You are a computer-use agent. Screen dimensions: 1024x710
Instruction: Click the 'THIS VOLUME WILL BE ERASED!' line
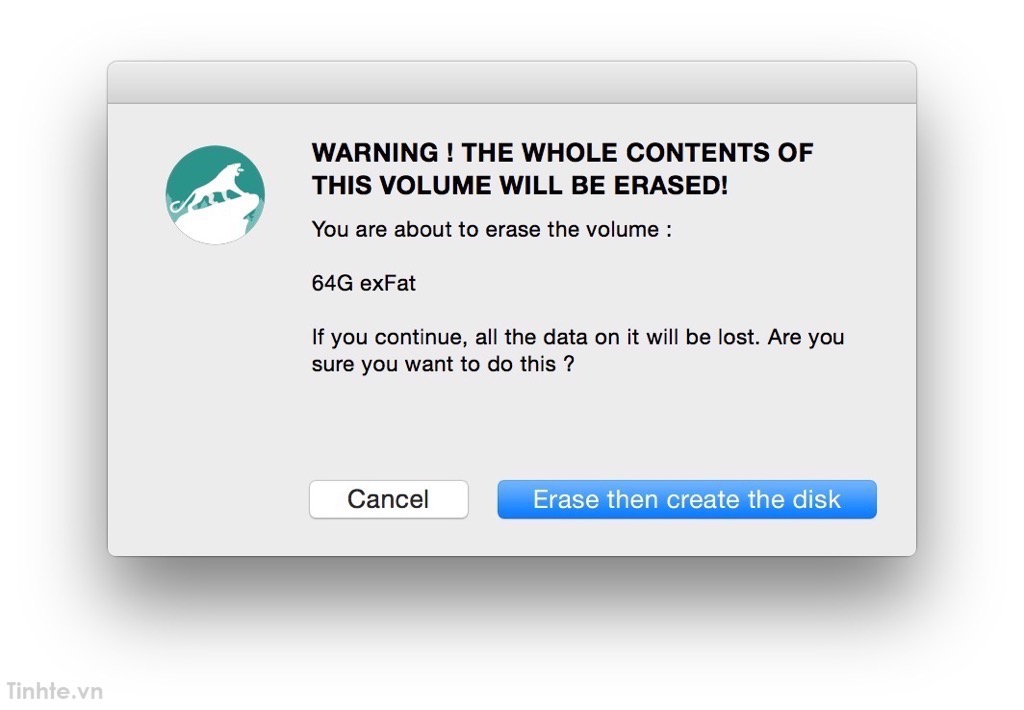click(x=520, y=186)
